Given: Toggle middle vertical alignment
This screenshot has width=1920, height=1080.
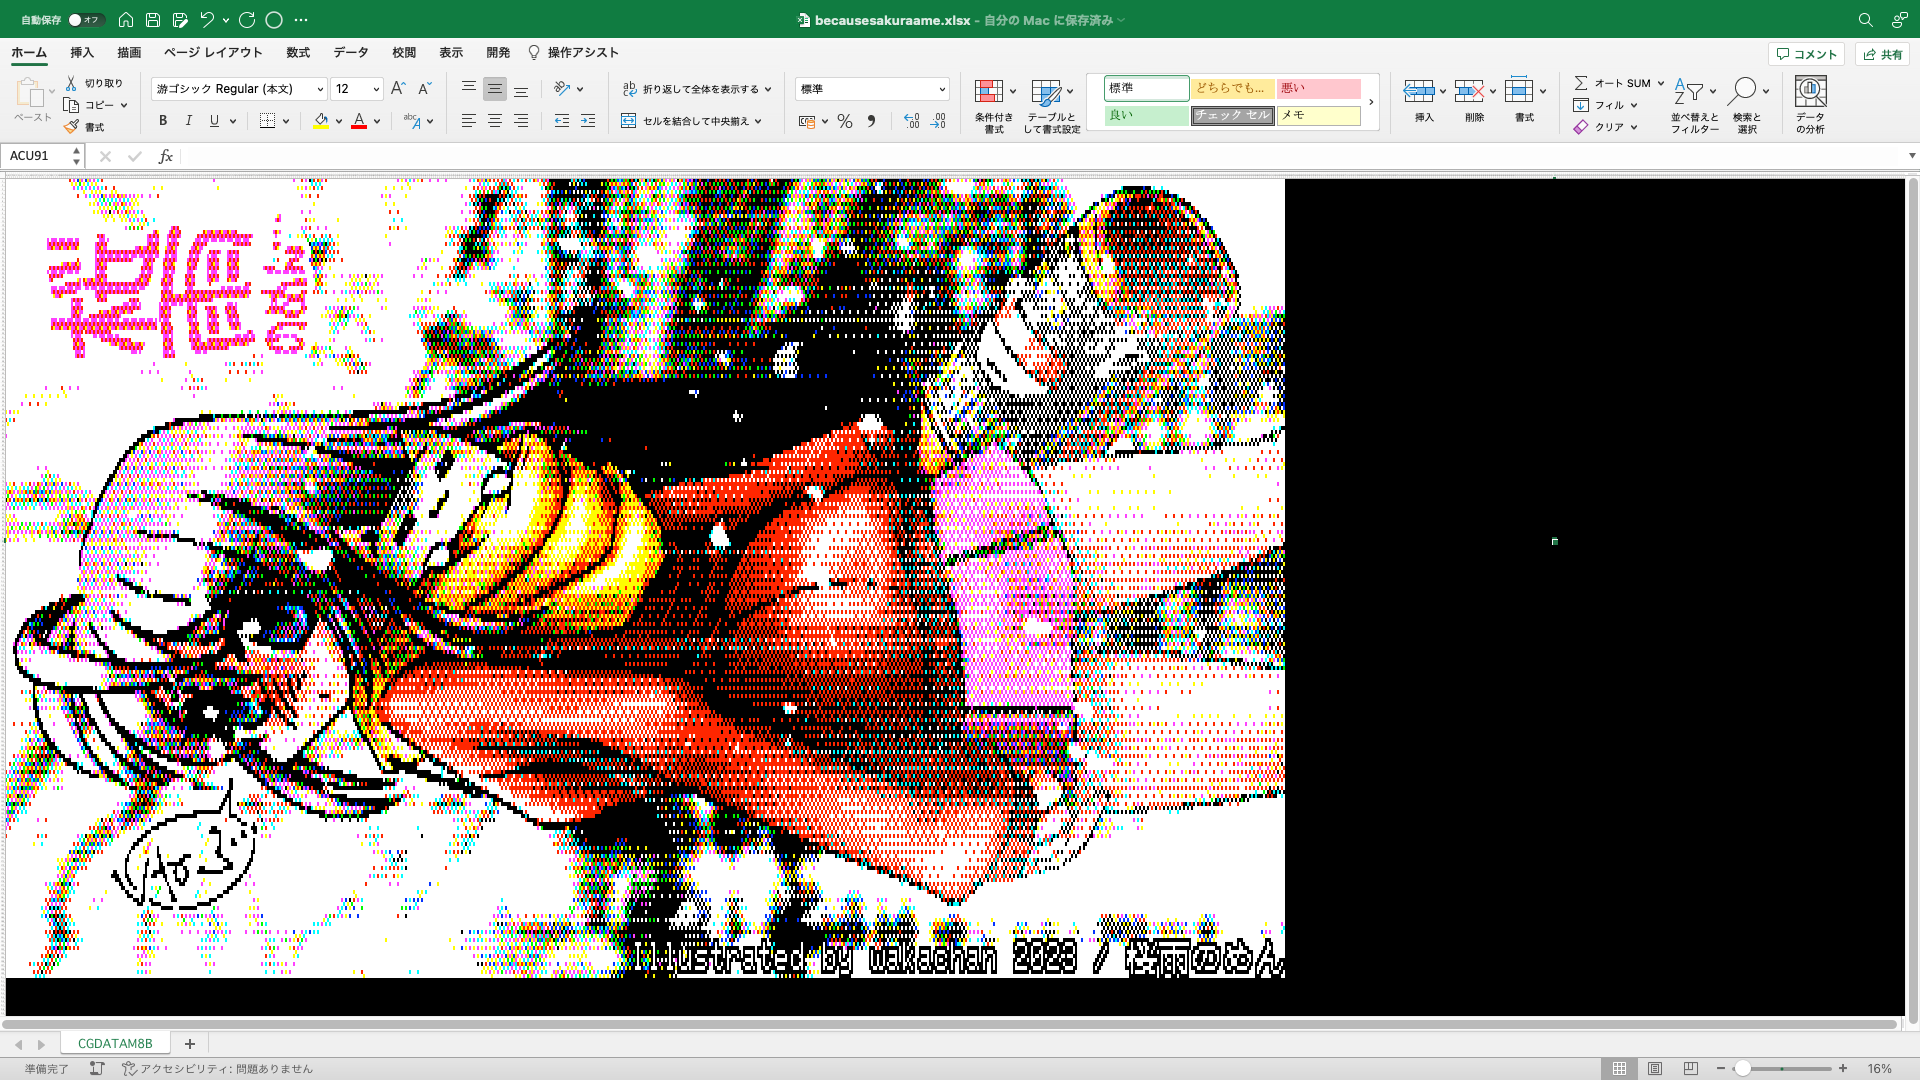Looking at the screenshot, I should [494, 89].
